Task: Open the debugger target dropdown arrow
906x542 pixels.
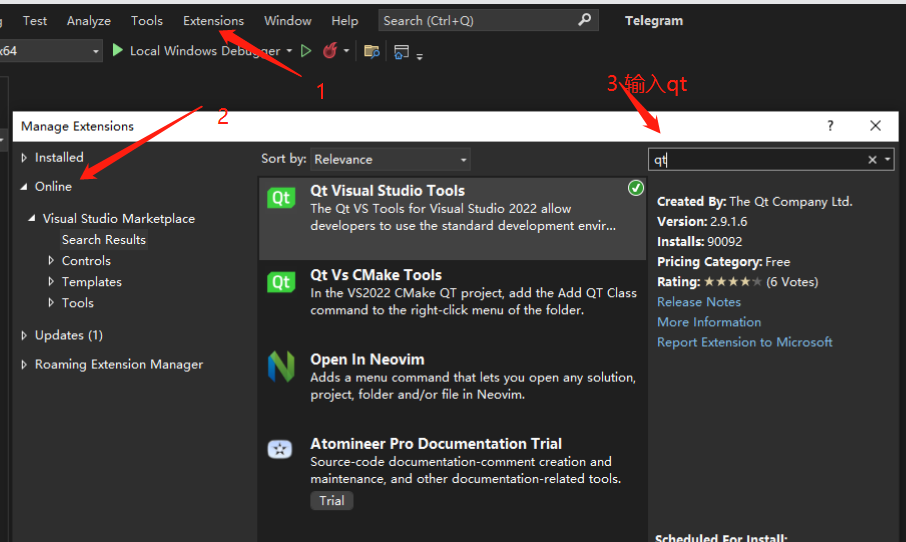Action: point(289,51)
